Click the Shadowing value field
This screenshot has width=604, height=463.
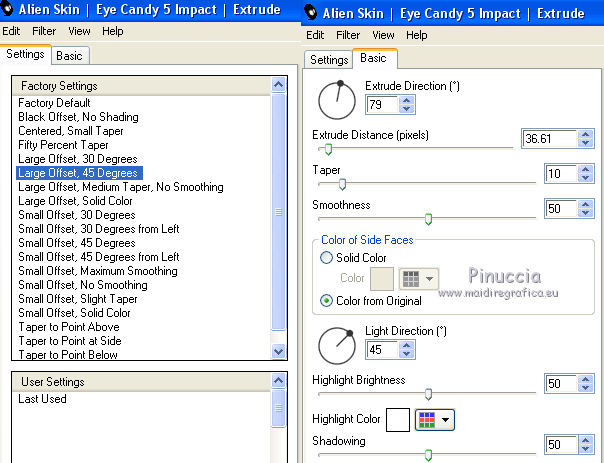[562, 445]
